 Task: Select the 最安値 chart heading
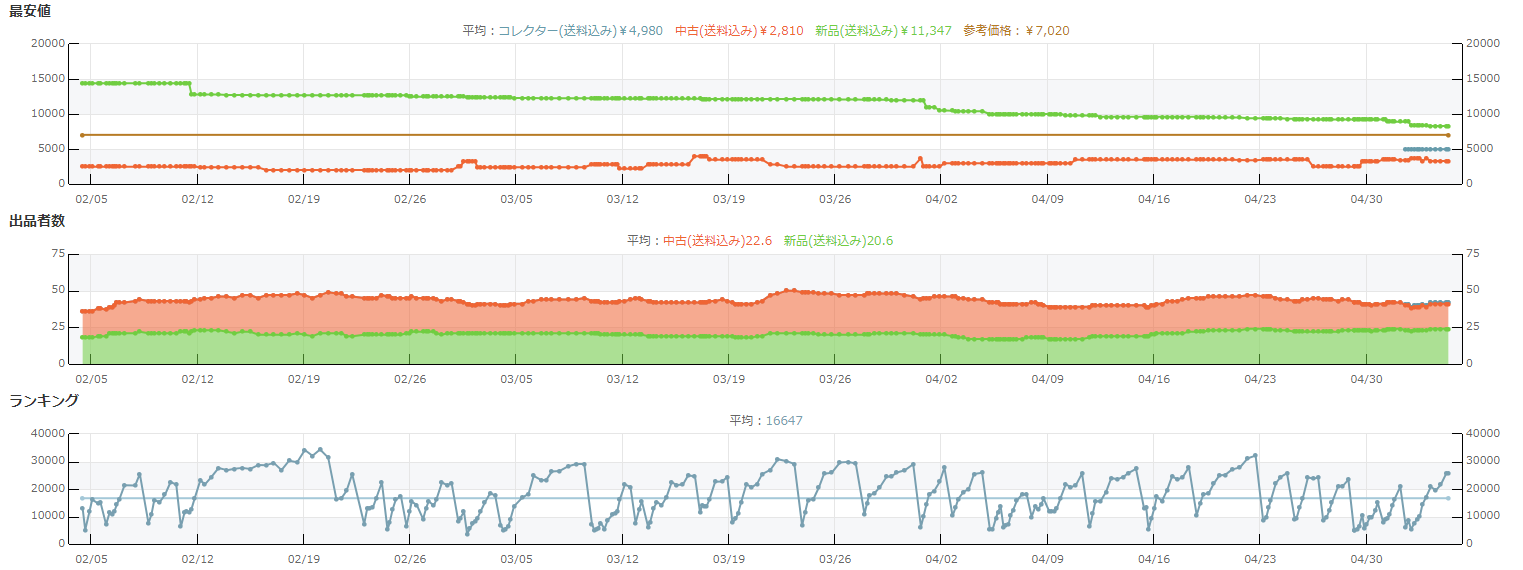(30, 11)
